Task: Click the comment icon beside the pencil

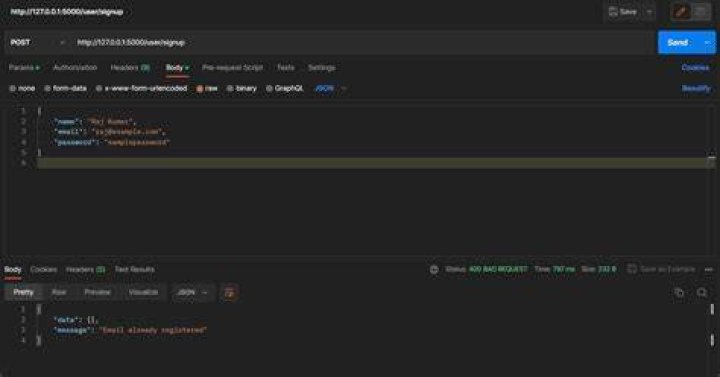Action: pyautogui.click(x=701, y=12)
